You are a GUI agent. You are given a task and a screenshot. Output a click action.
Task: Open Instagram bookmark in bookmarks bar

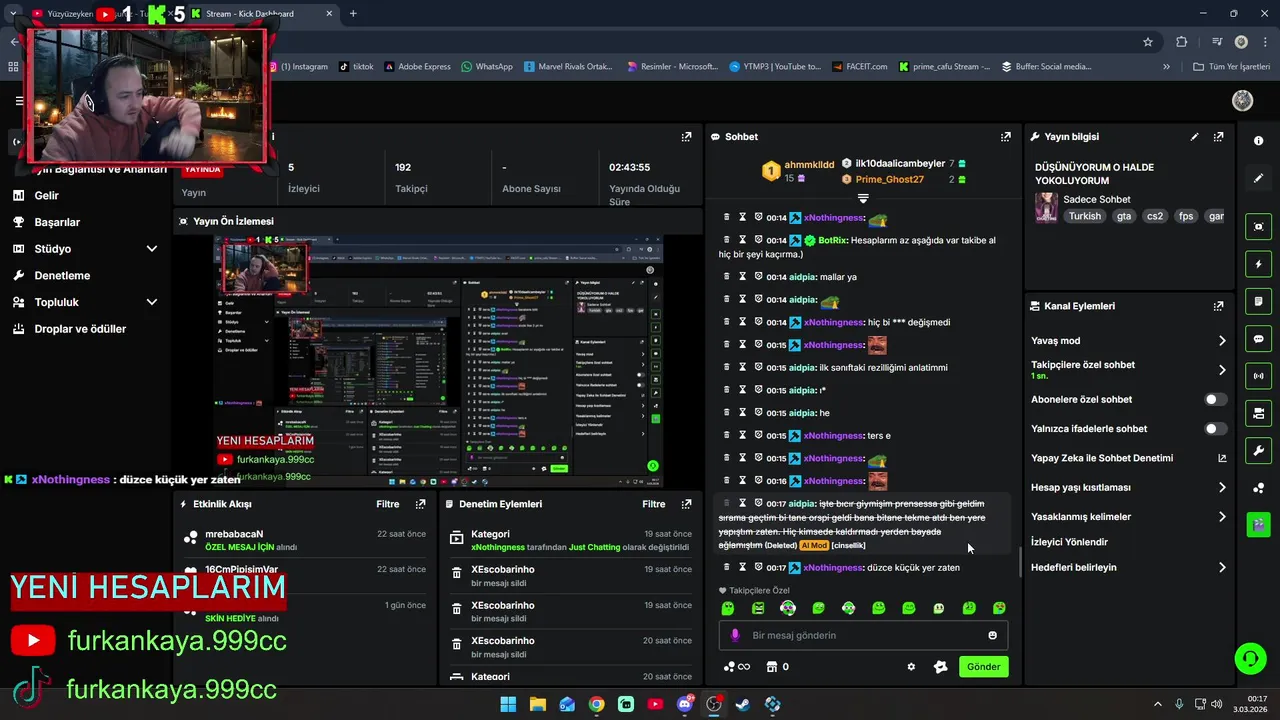(298, 67)
